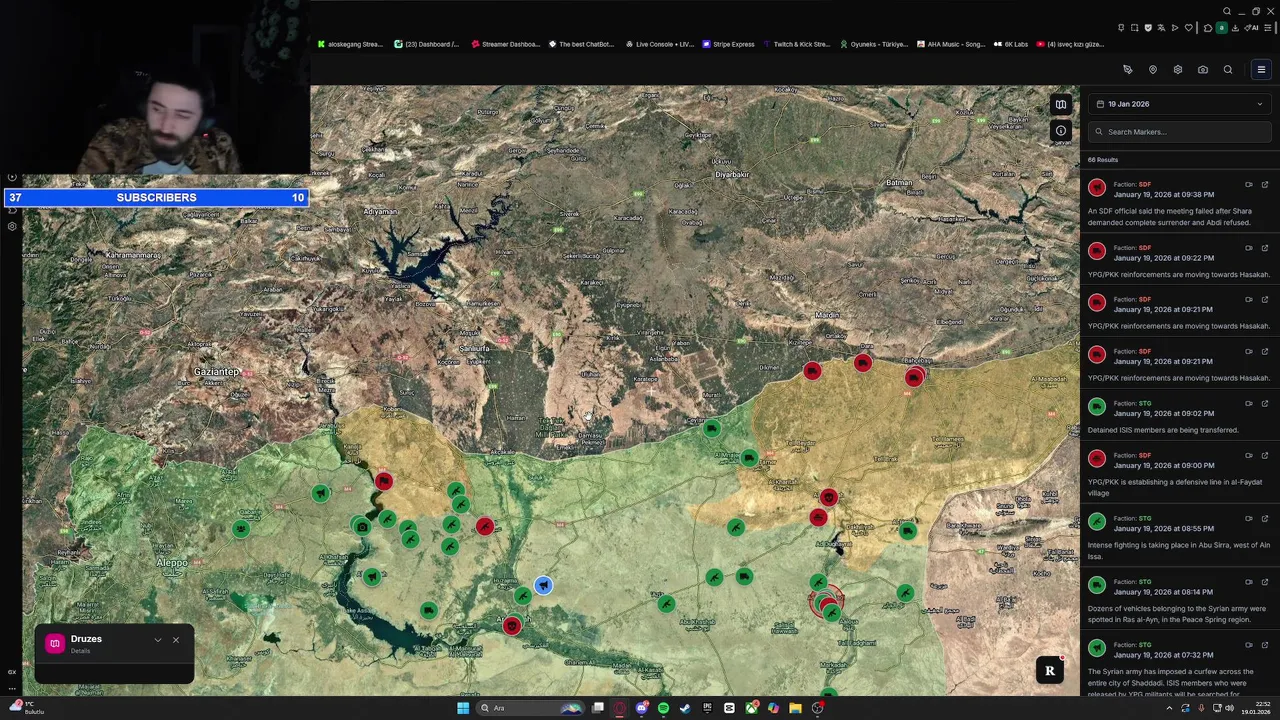Open 6K Labs bookmark
Image resolution: width=1280 pixels, height=720 pixels.
click(x=1010, y=44)
